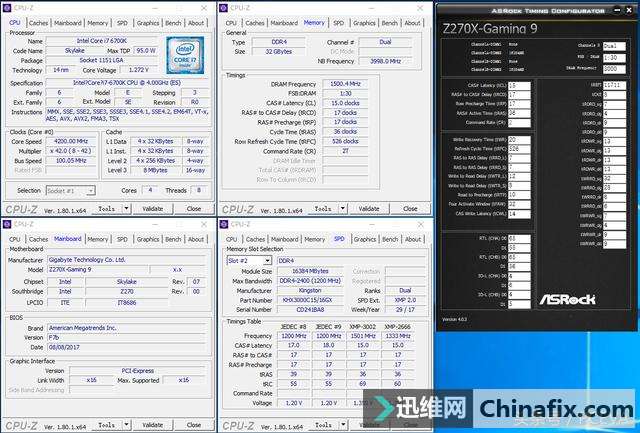Open Bench tab in the SPD-tab window

point(390,240)
